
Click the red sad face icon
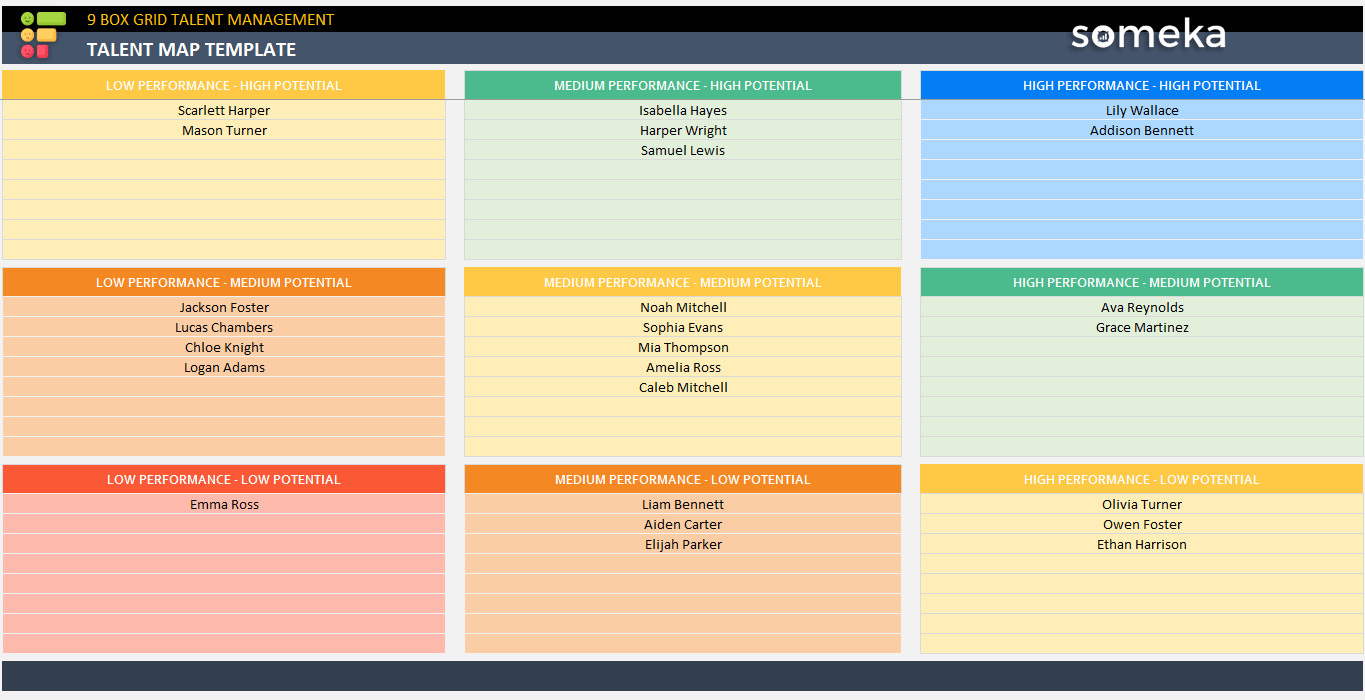27,51
